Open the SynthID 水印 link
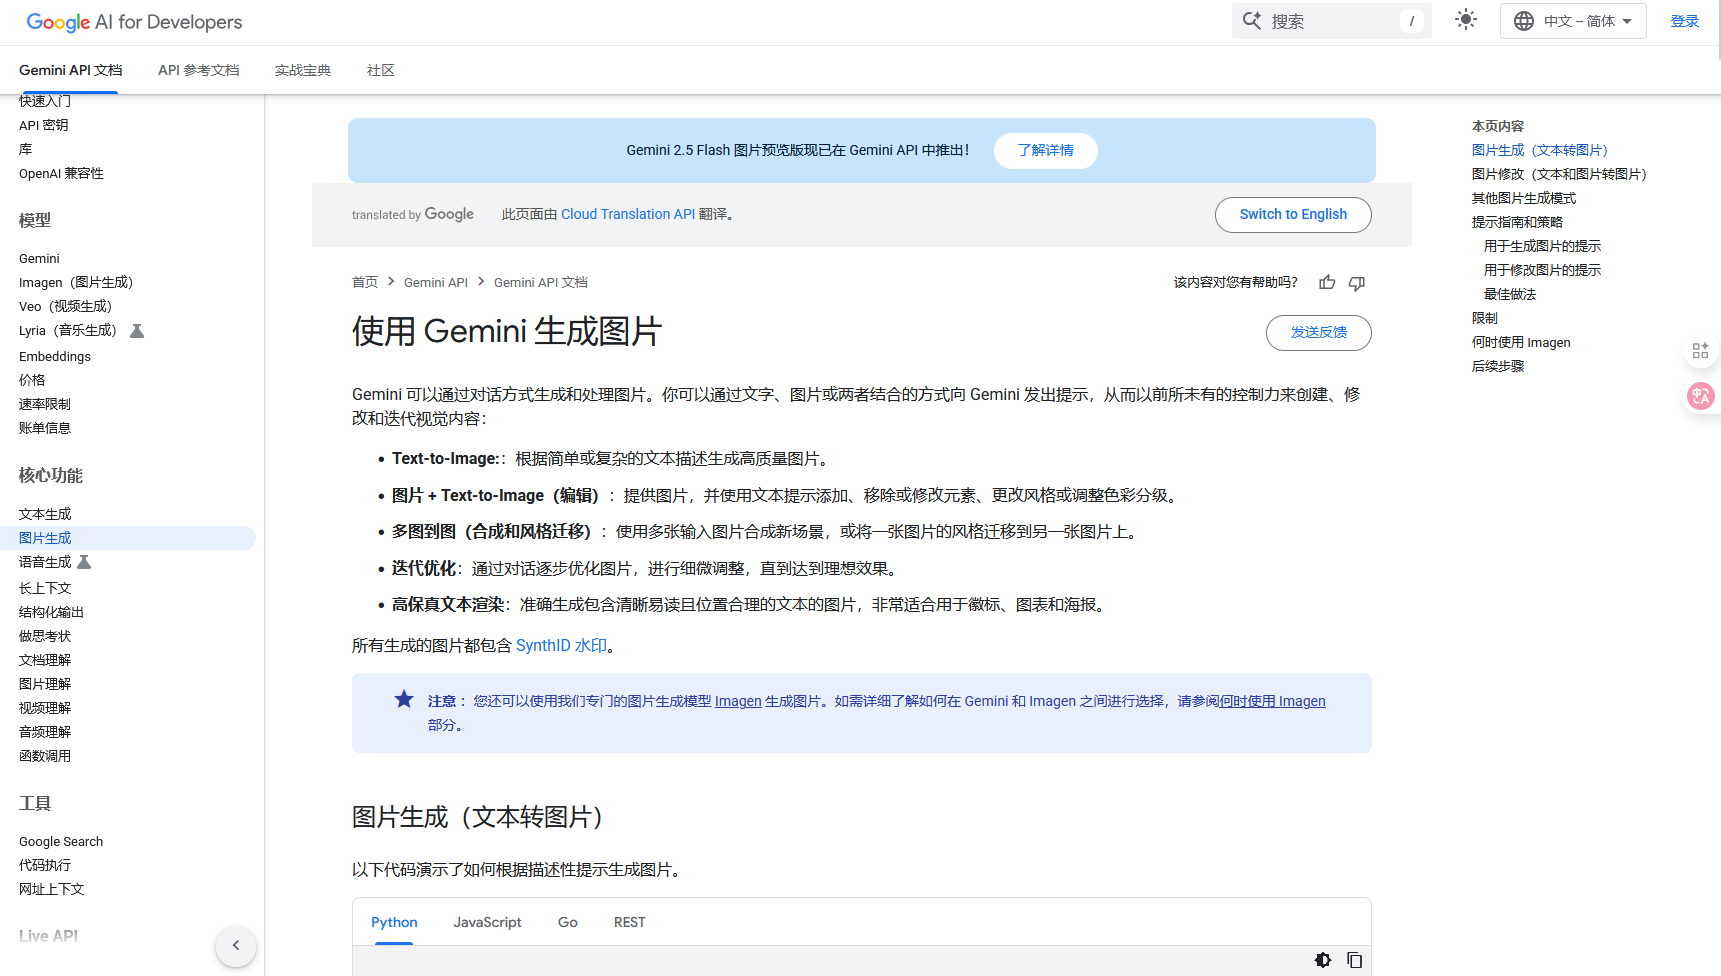The image size is (1721, 976). point(561,646)
